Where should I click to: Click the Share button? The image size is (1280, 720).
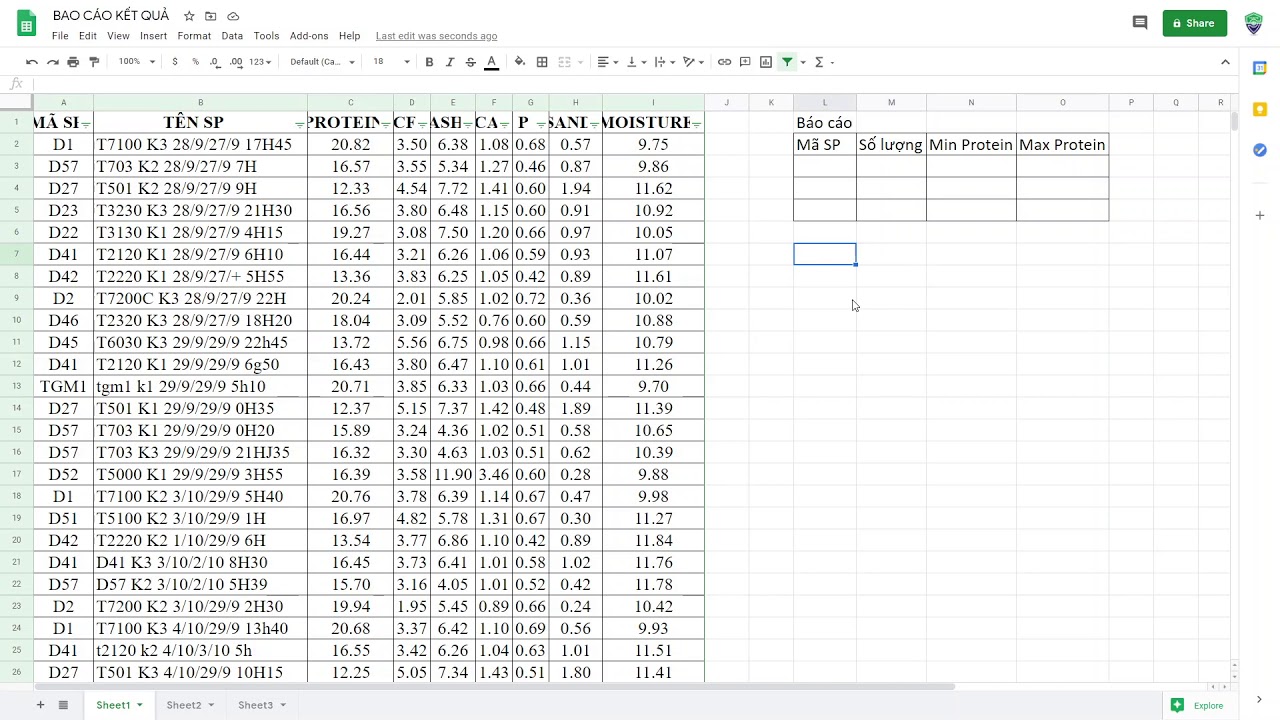pos(1194,23)
